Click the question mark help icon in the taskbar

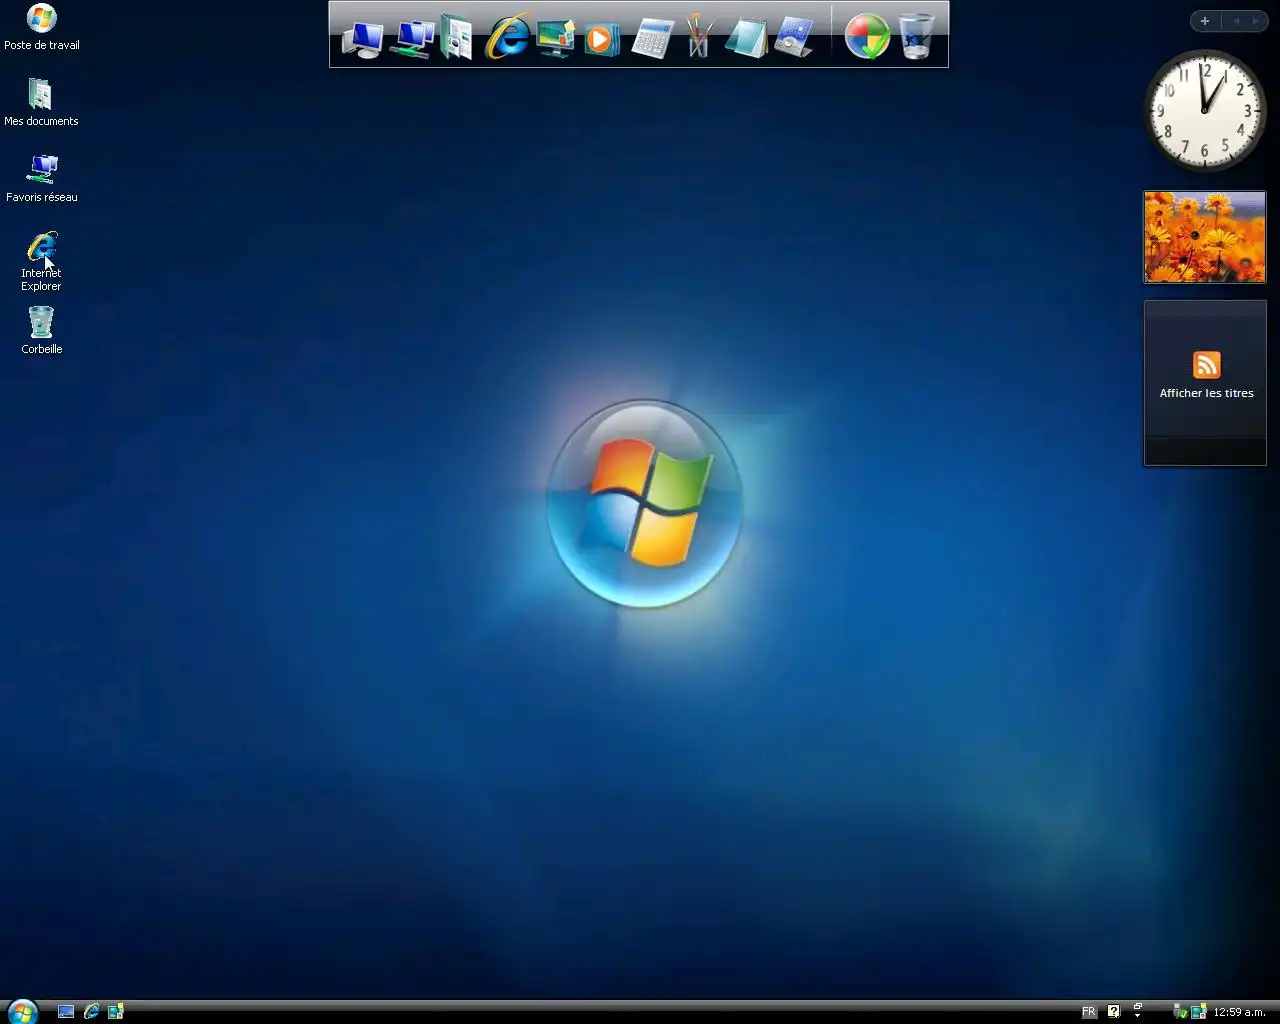tap(1113, 1012)
